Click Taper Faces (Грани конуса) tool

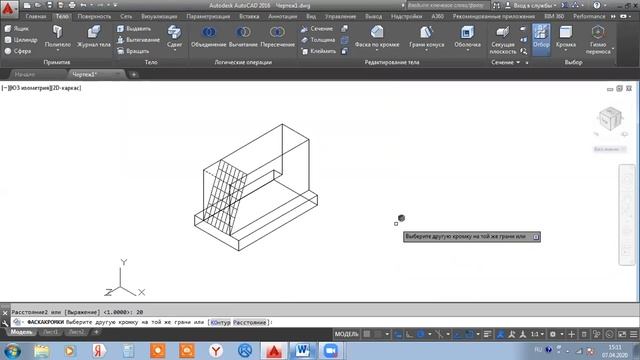(x=427, y=36)
